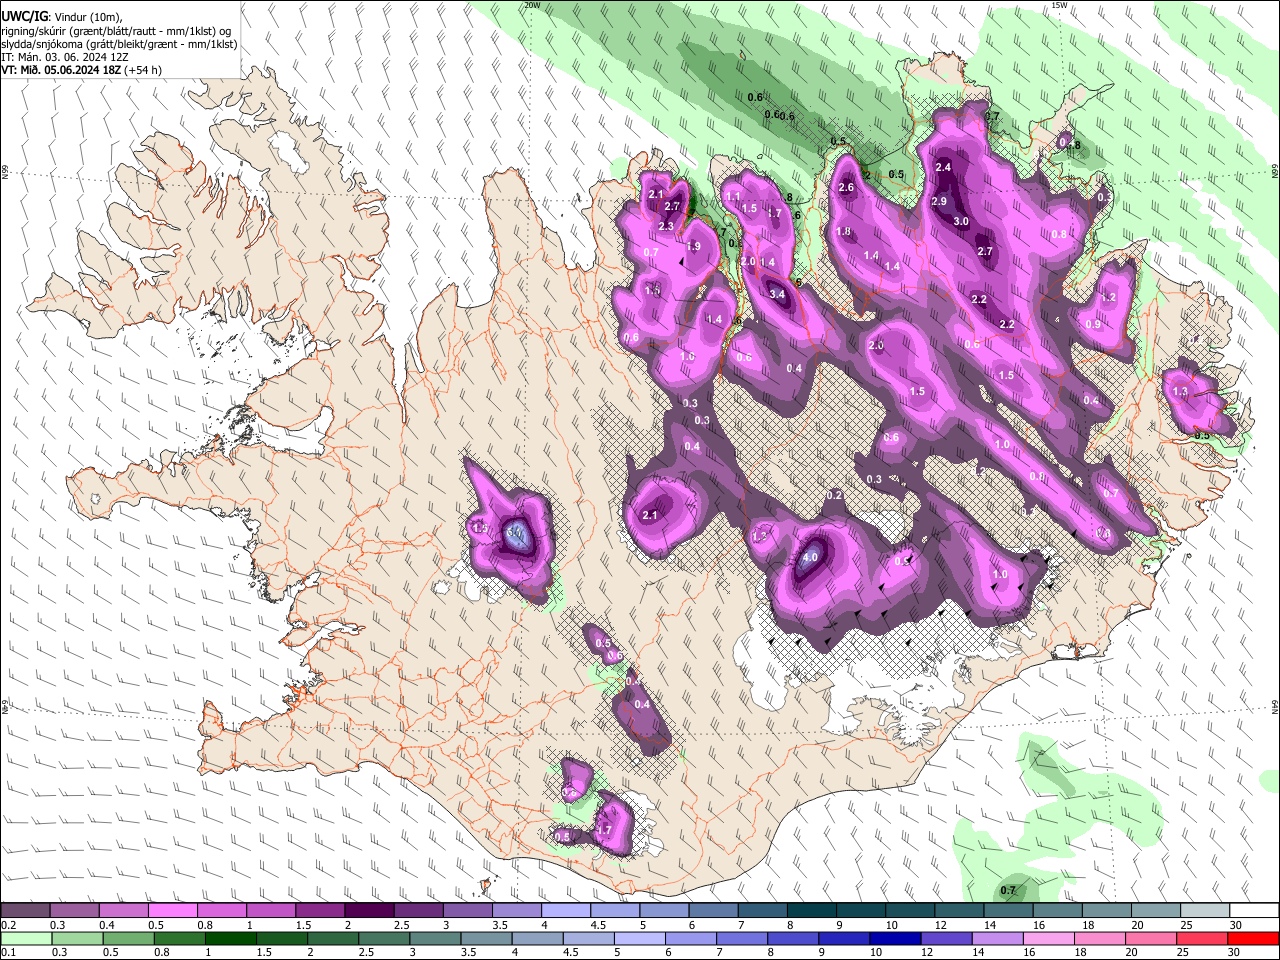Click the 30 label in the green rain legend row
Screen dimensions: 1280x960
(1236, 954)
